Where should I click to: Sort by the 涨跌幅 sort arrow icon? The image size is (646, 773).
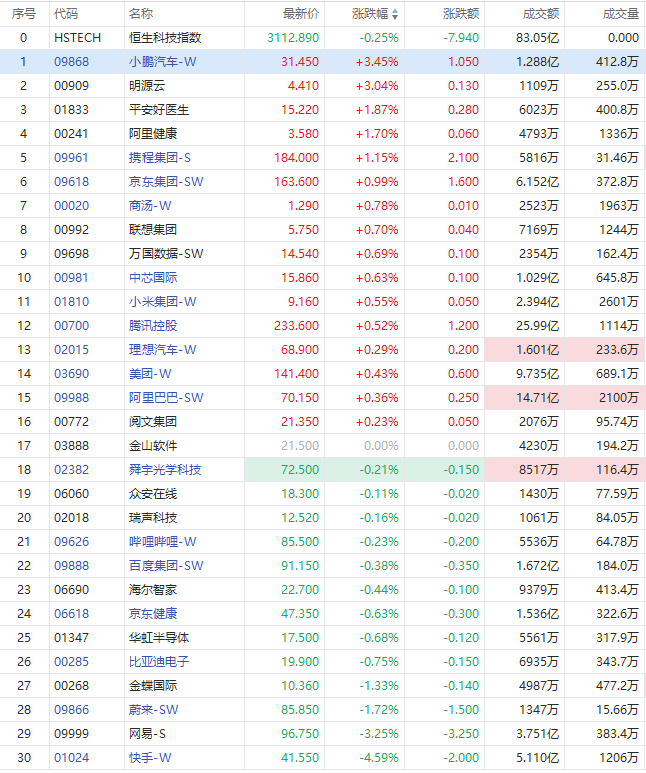395,14
